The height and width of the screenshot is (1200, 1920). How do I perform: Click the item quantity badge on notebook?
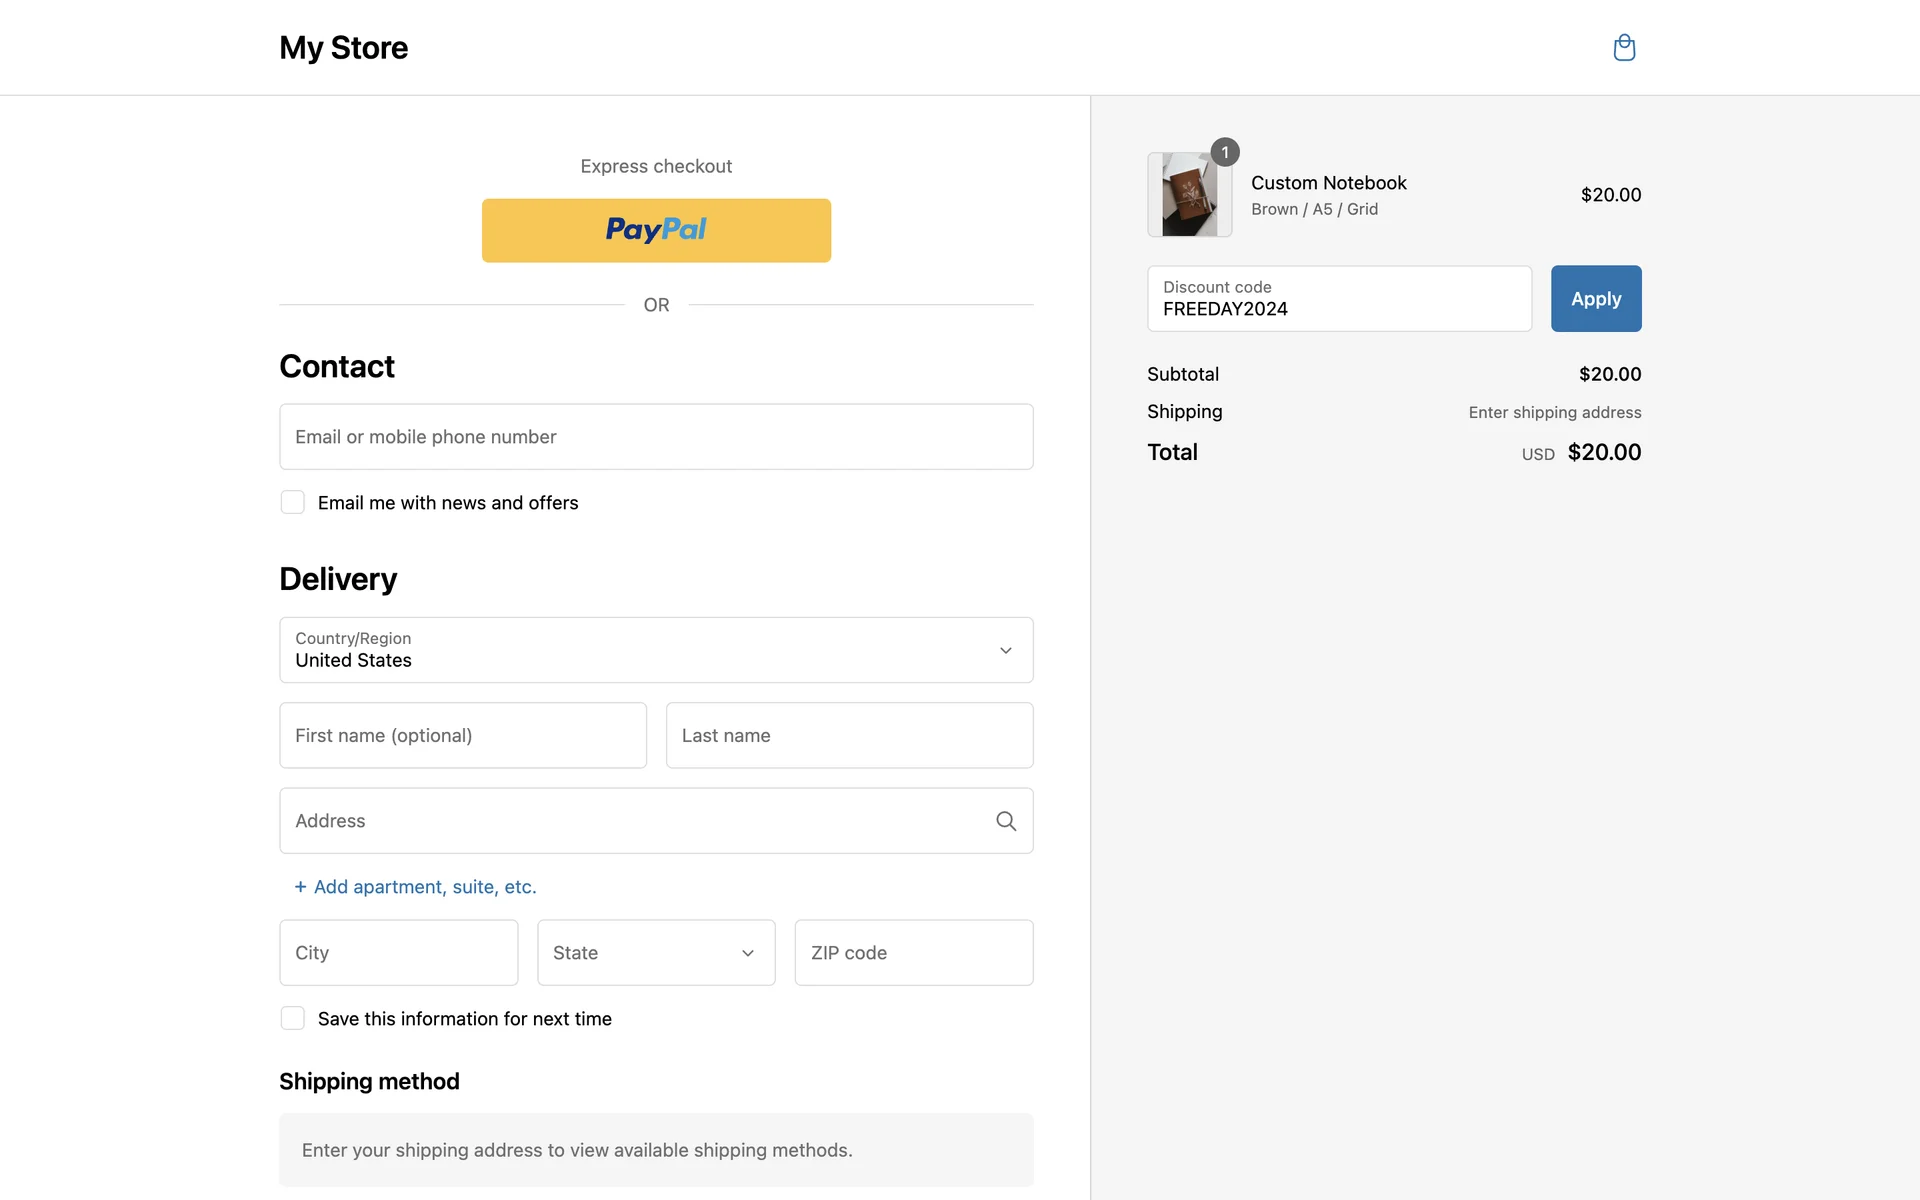[1225, 152]
